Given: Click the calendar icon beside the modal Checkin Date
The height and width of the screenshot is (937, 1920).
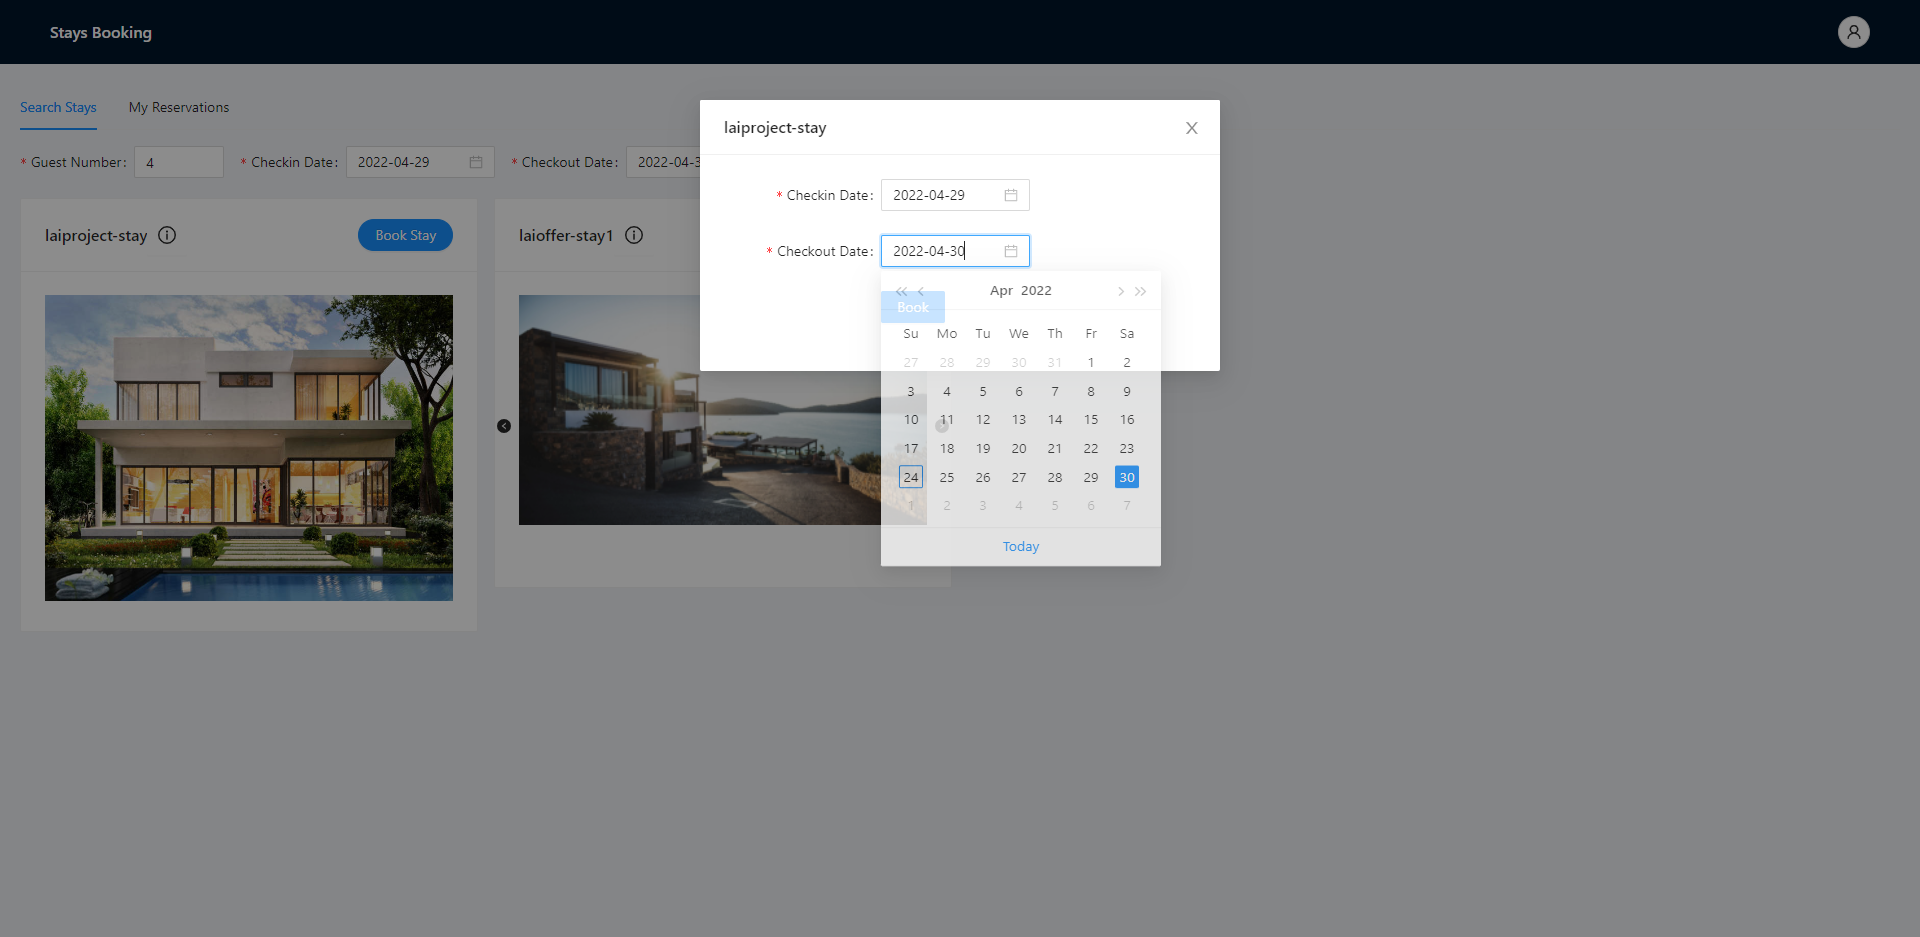Looking at the screenshot, I should tap(1011, 195).
